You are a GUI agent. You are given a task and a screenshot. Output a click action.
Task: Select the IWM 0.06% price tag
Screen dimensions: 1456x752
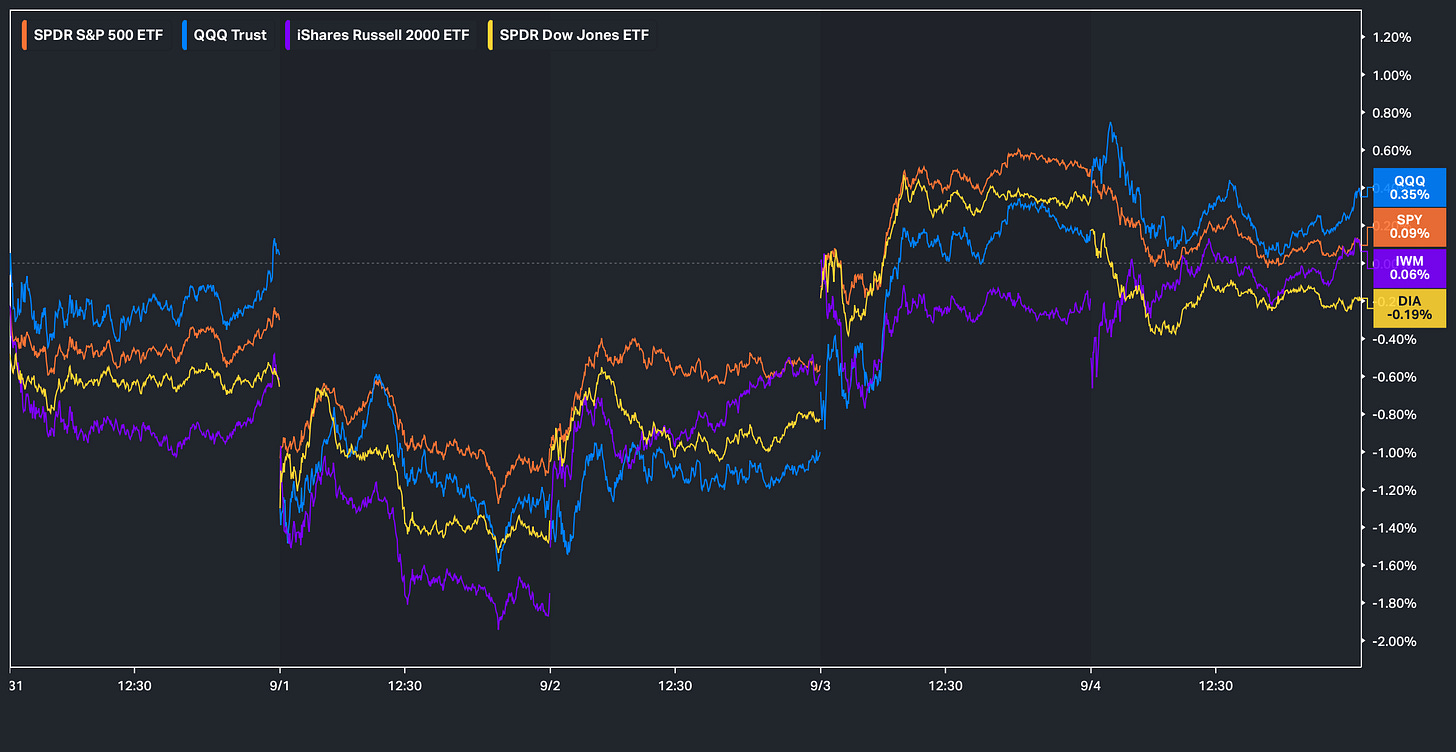[1410, 267]
